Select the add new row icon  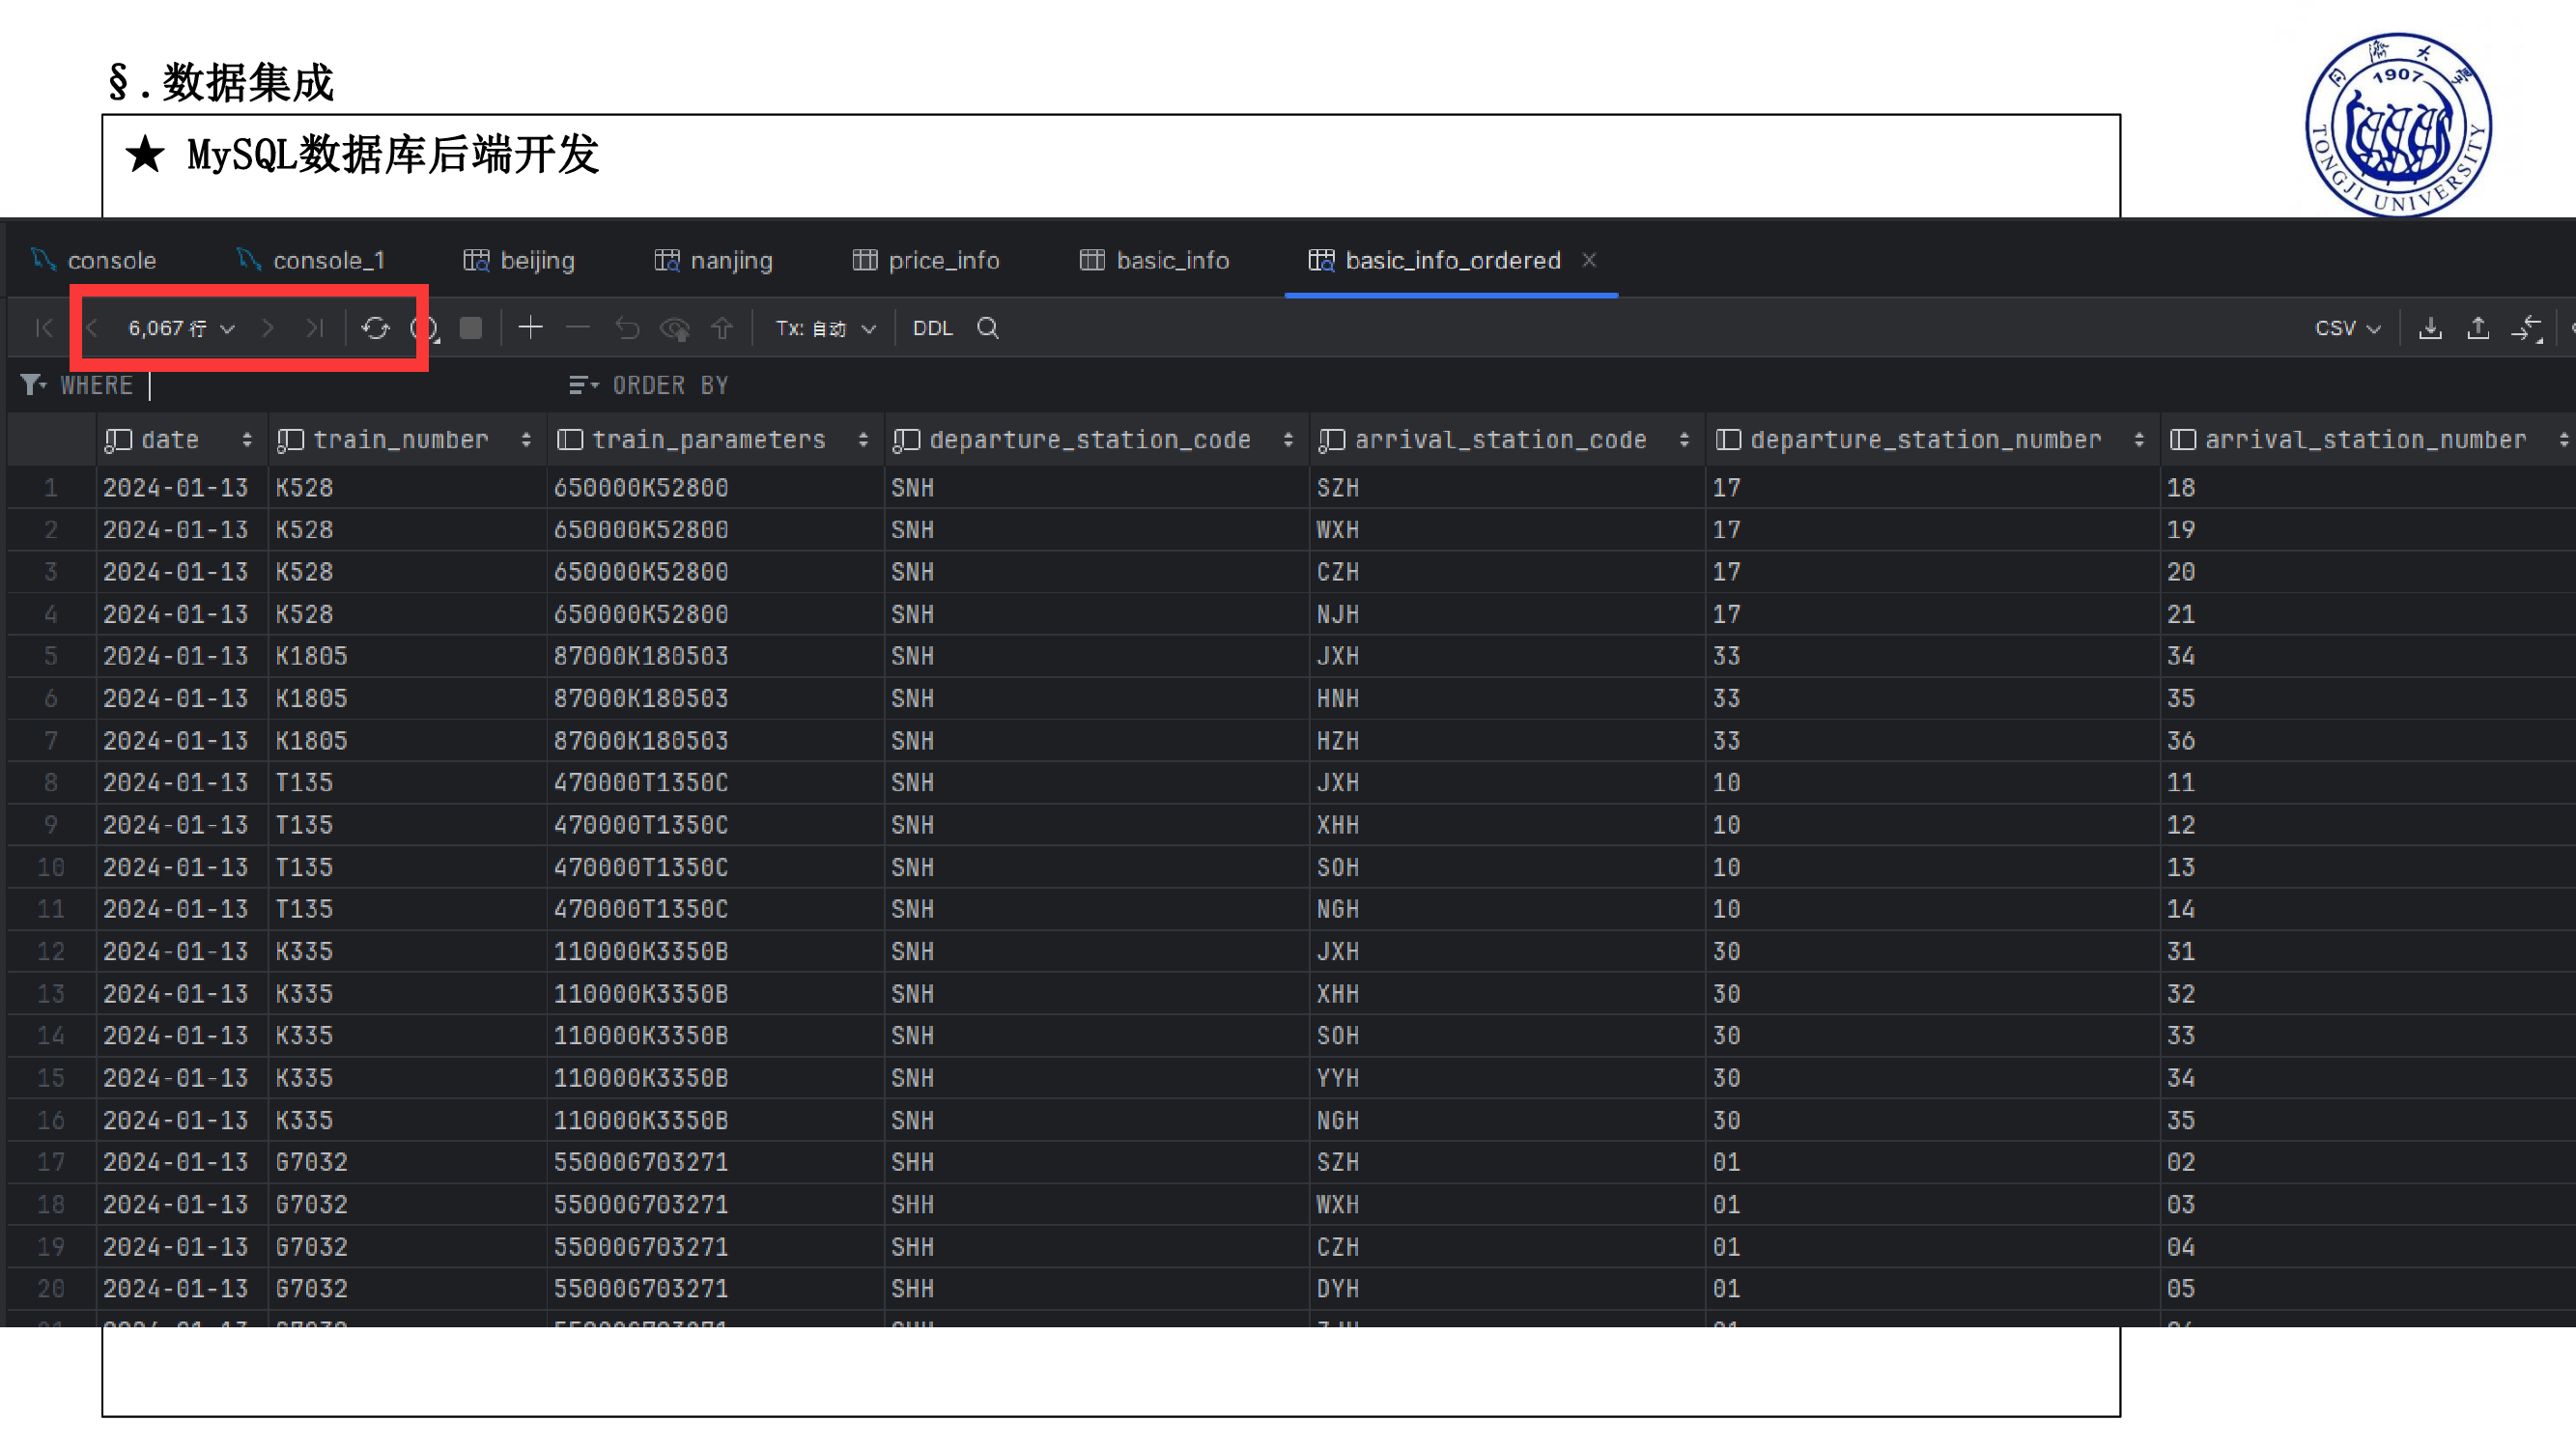(x=530, y=328)
